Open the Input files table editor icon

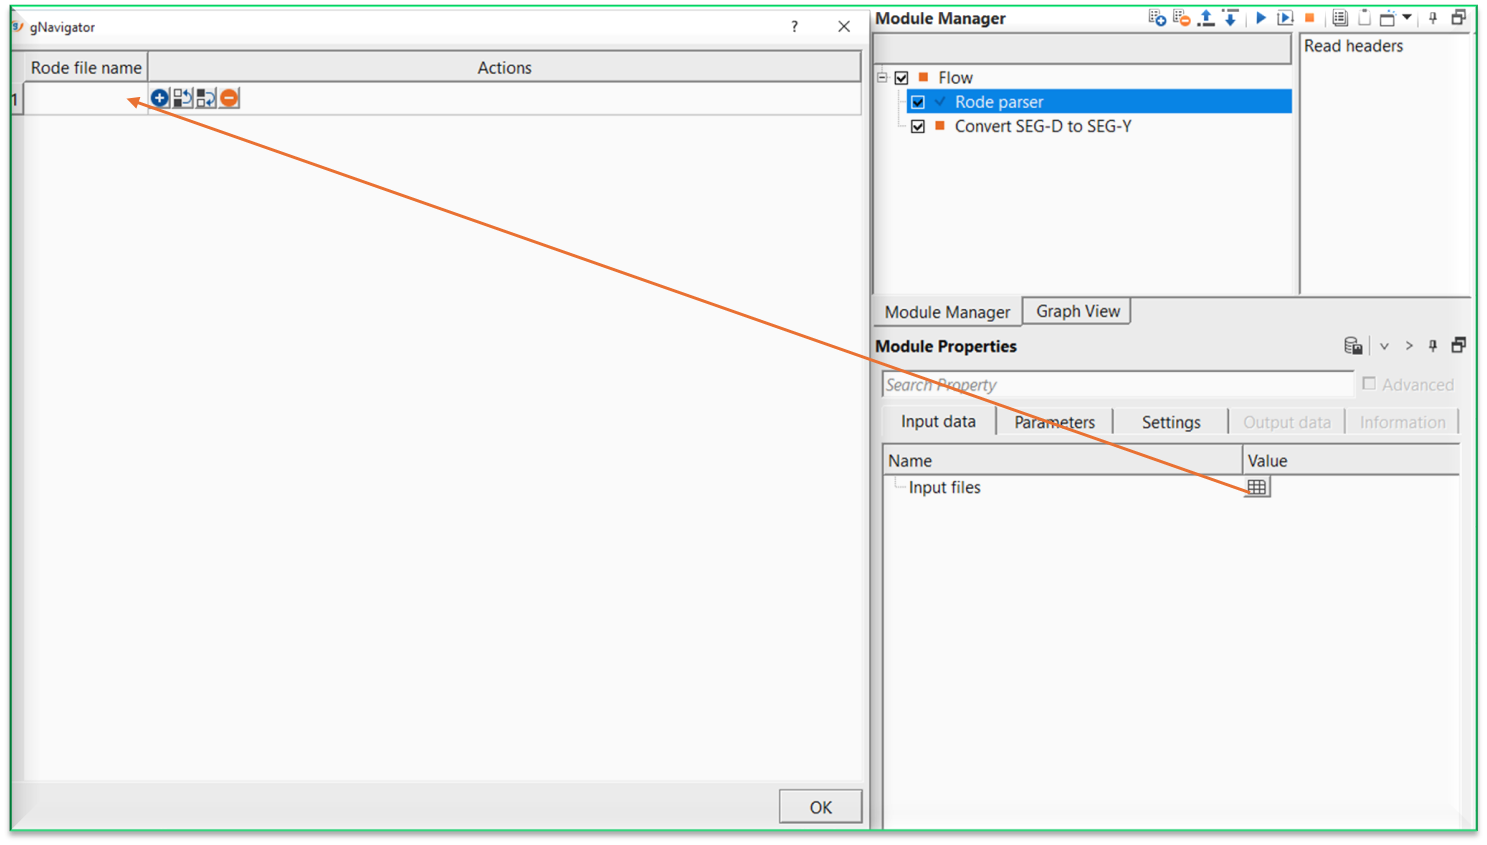(1256, 487)
